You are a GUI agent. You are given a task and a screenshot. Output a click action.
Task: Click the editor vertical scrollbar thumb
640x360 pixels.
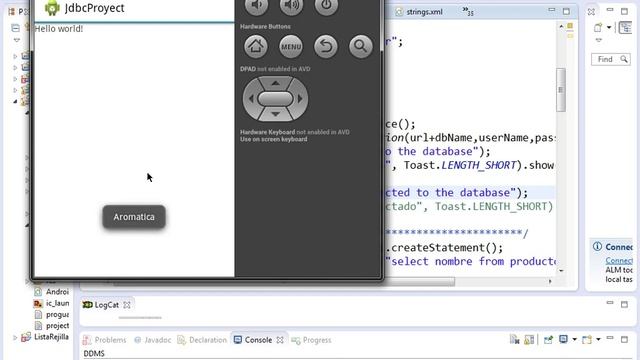561,90
